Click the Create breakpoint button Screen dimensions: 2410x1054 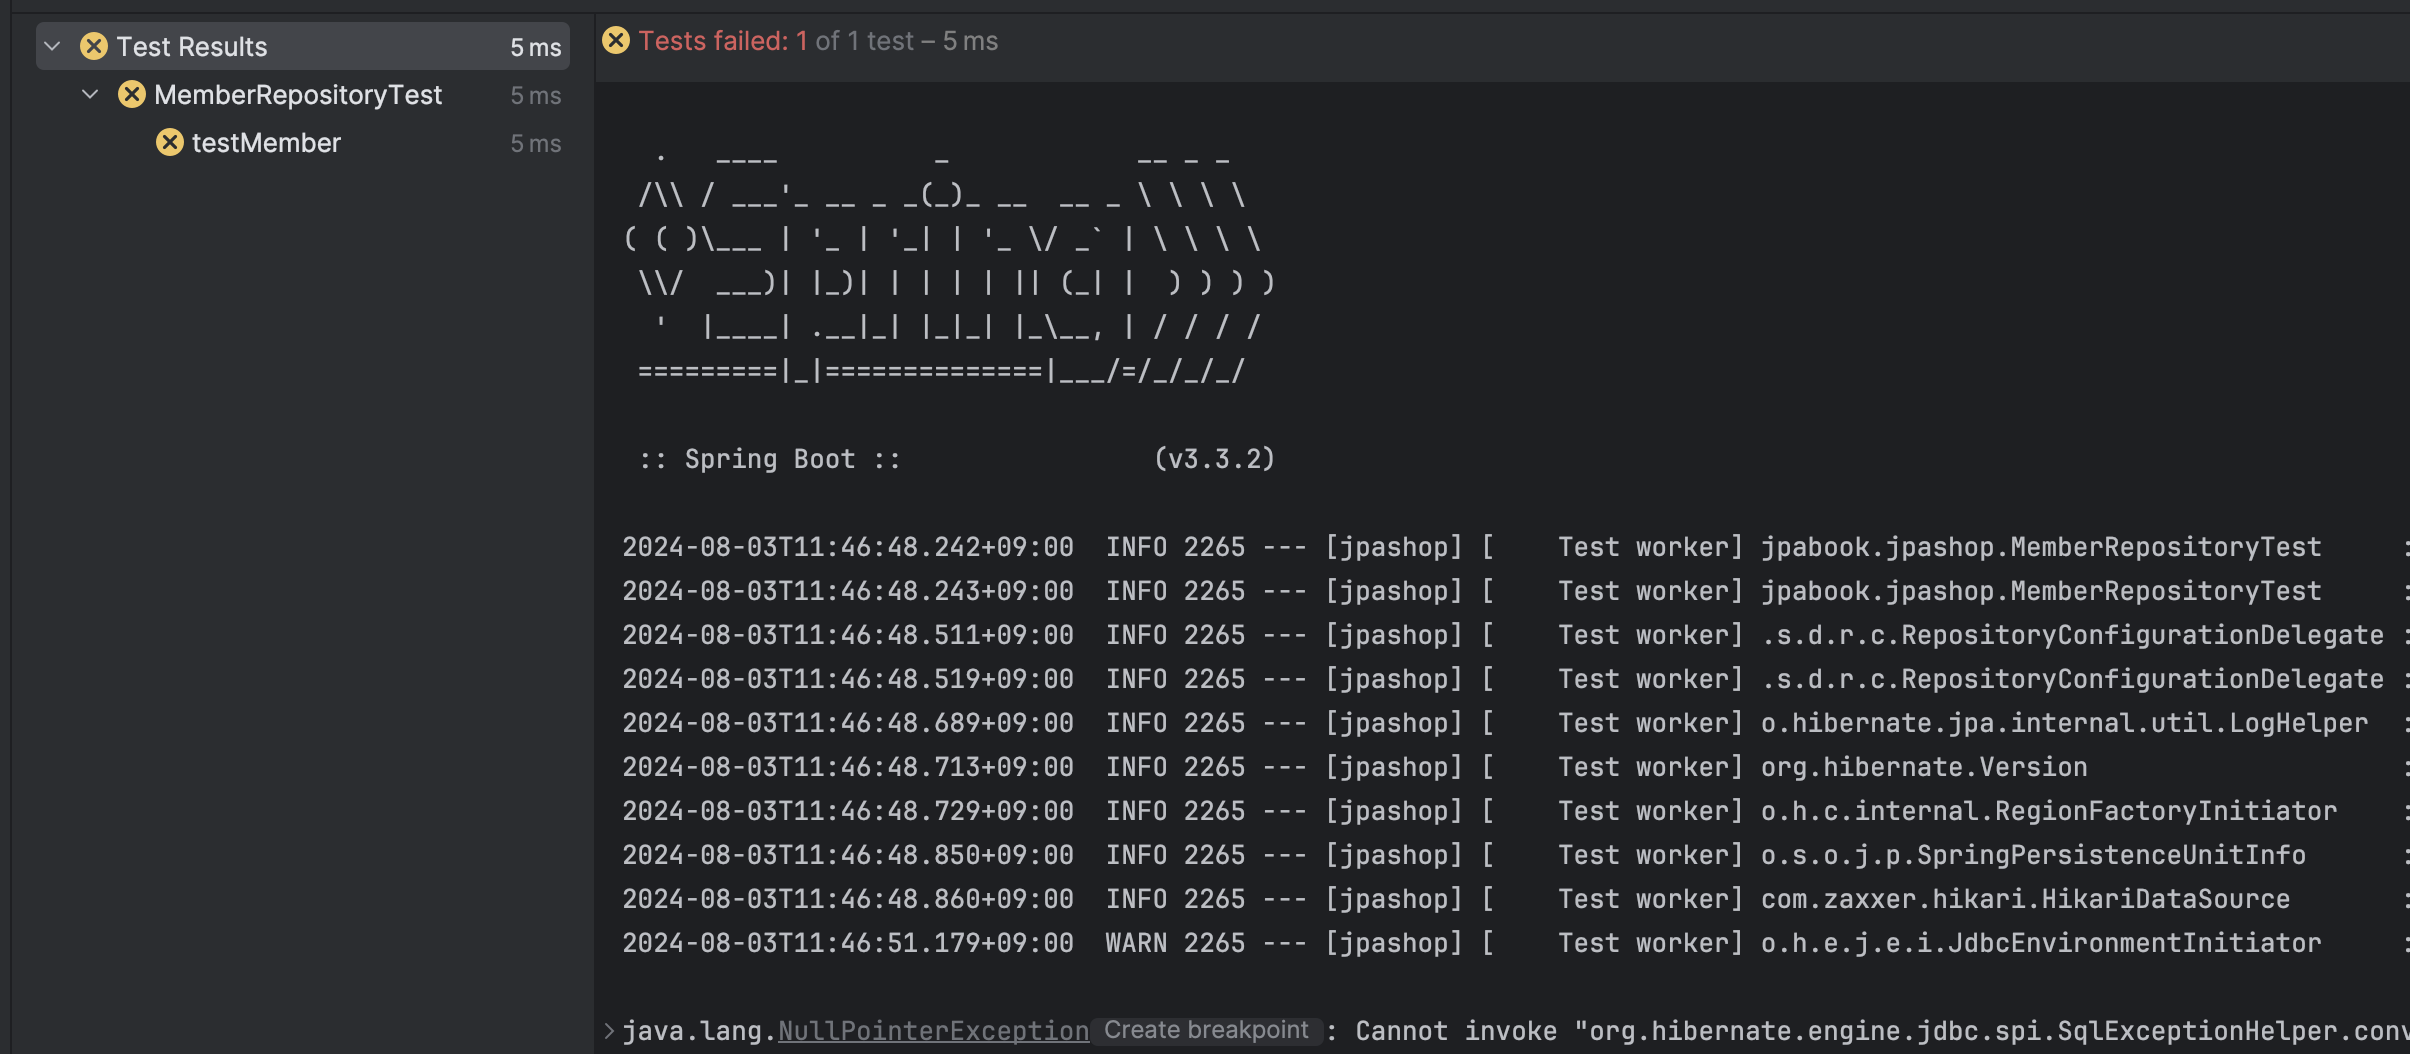click(1206, 1030)
